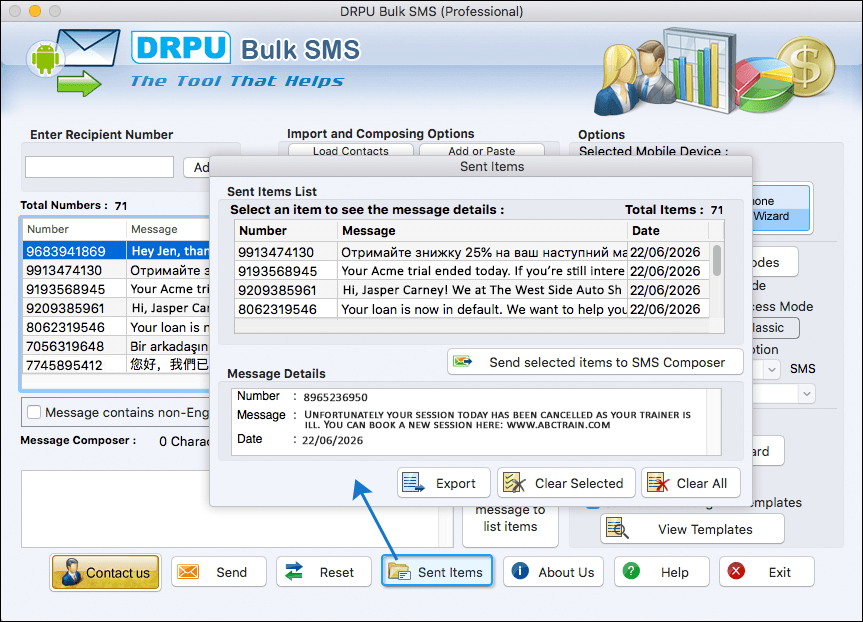This screenshot has height=622, width=863.
Task: Click the Number column header in Sent Items list
Action: pyautogui.click(x=286, y=231)
